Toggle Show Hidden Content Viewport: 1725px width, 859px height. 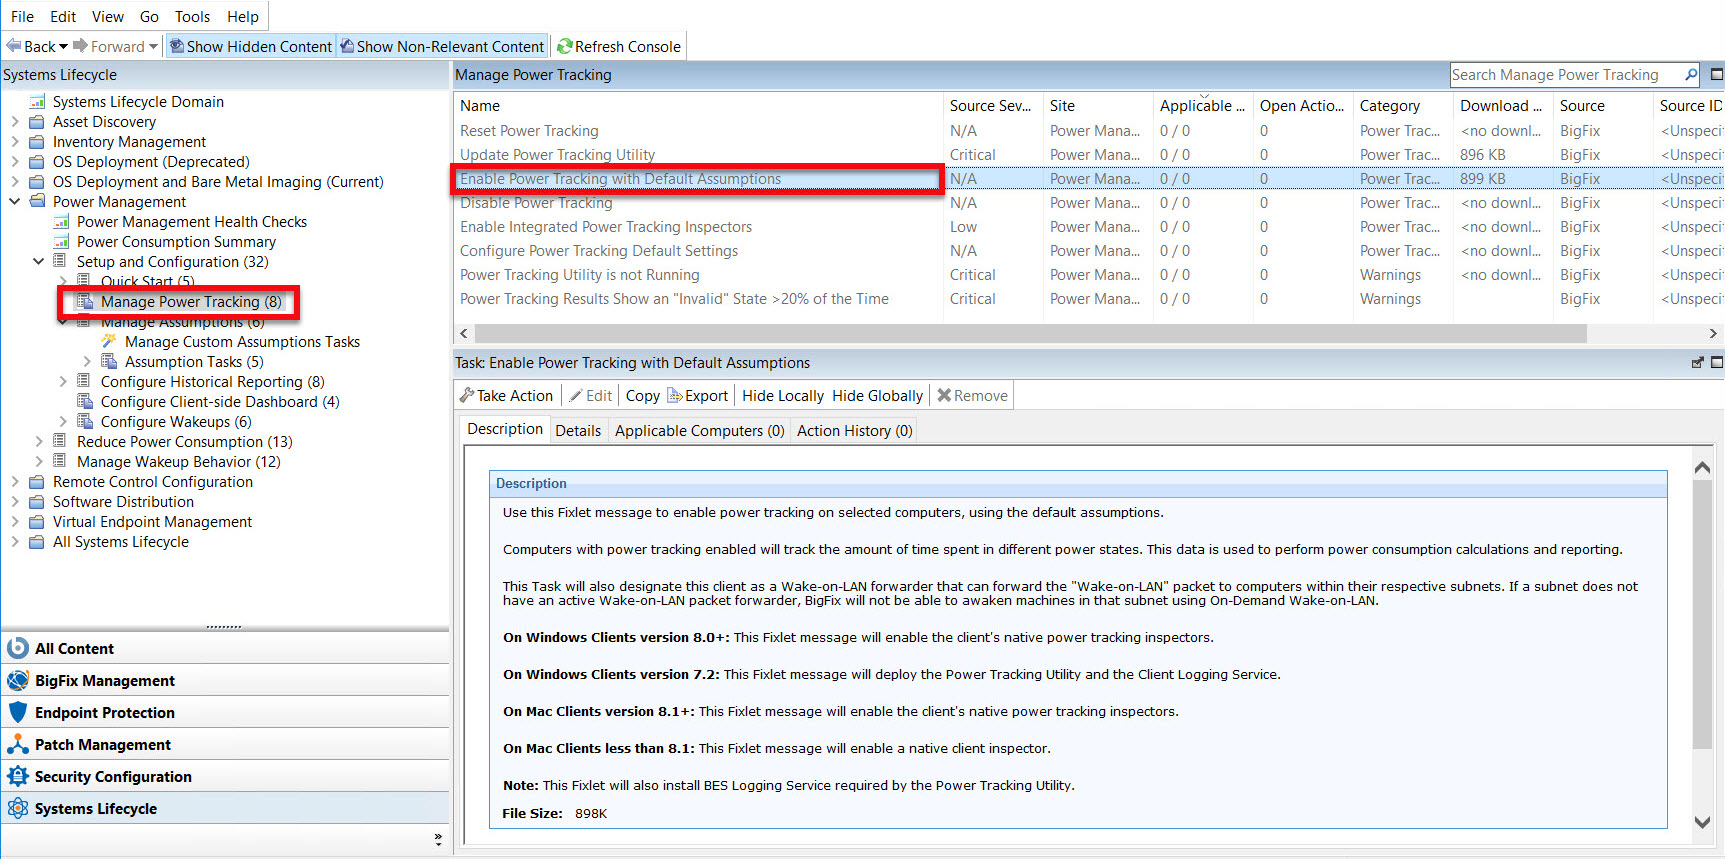tap(250, 46)
